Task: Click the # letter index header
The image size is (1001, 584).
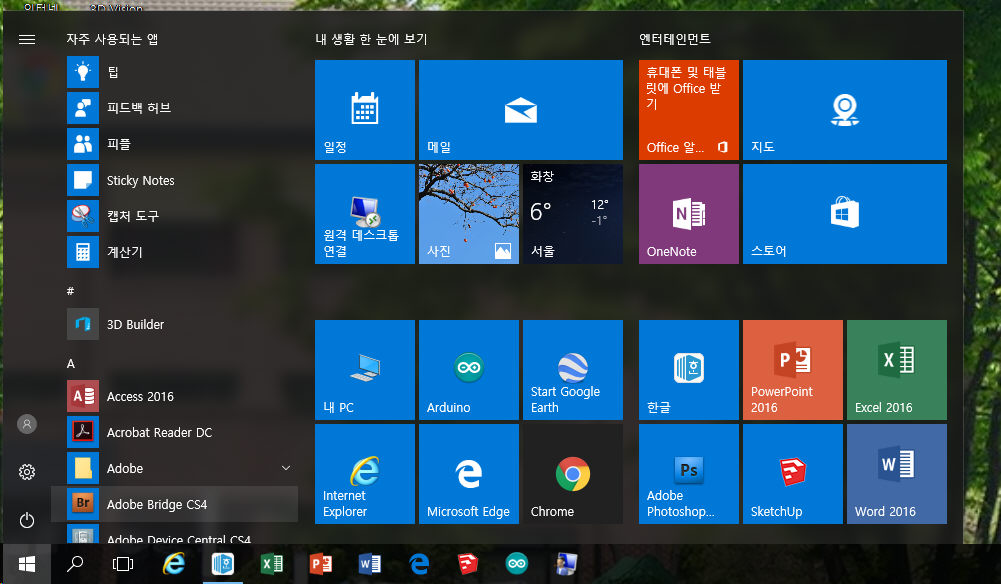Action: [70, 291]
